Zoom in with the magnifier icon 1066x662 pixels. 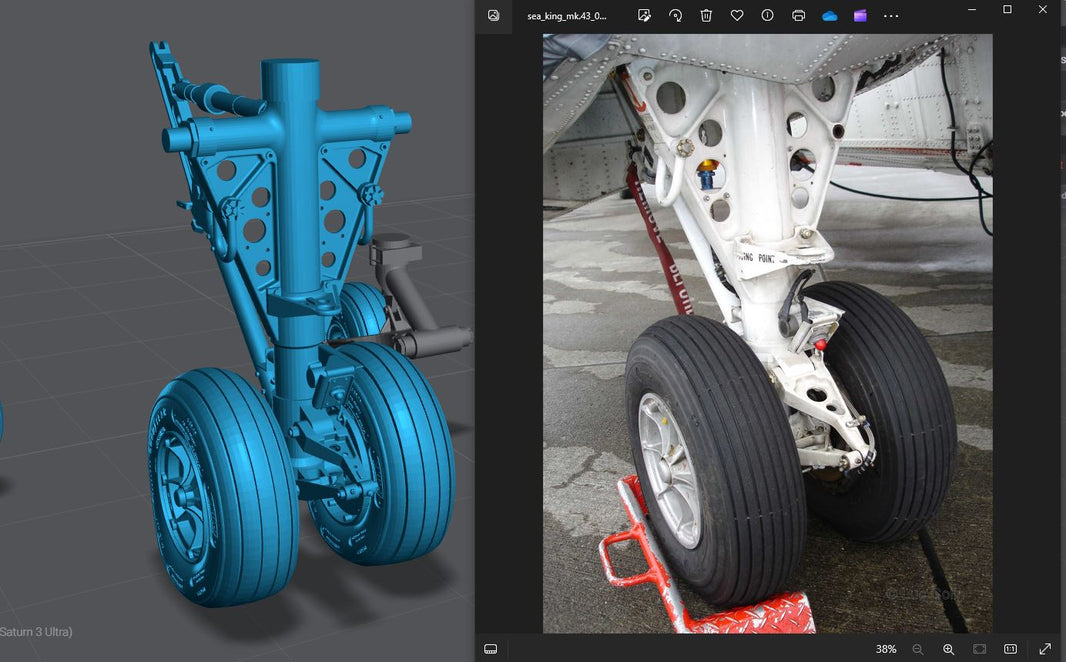coord(948,649)
